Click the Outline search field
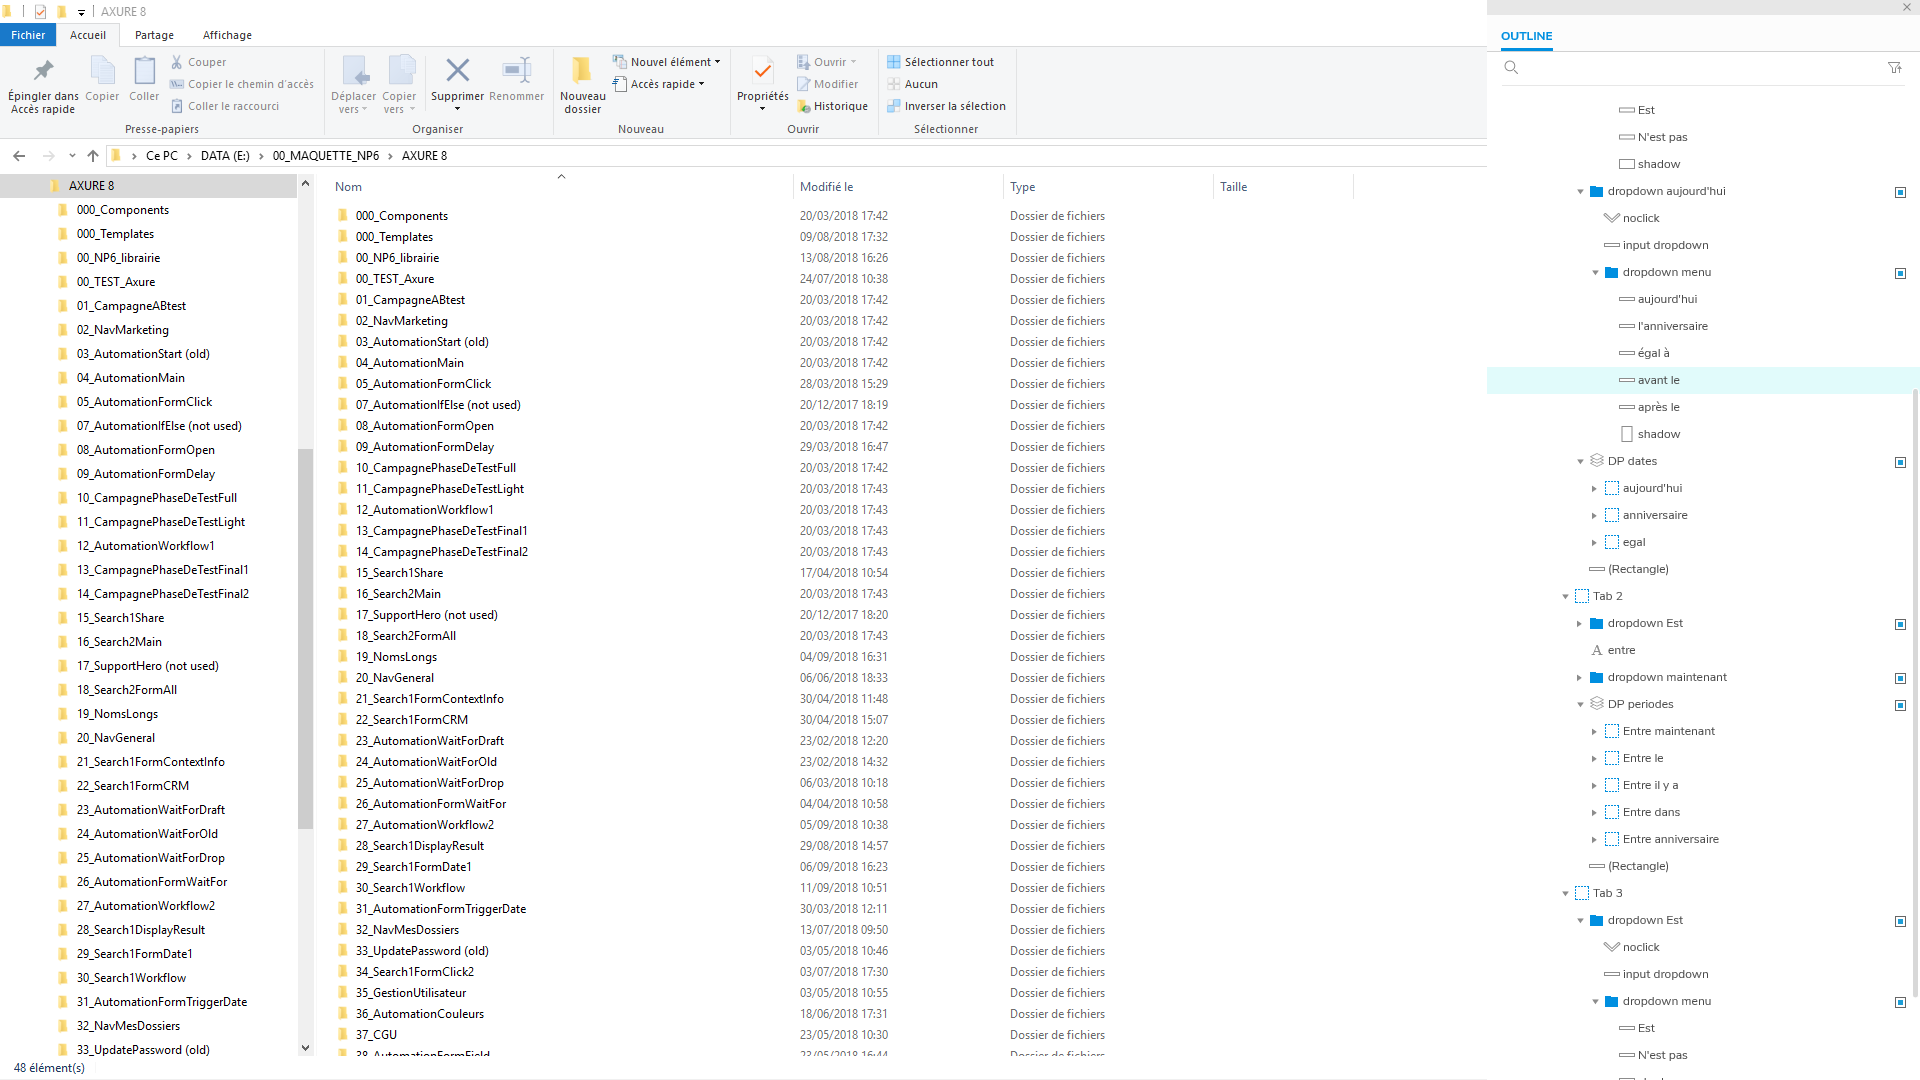The height and width of the screenshot is (1080, 1920). pos(1700,68)
